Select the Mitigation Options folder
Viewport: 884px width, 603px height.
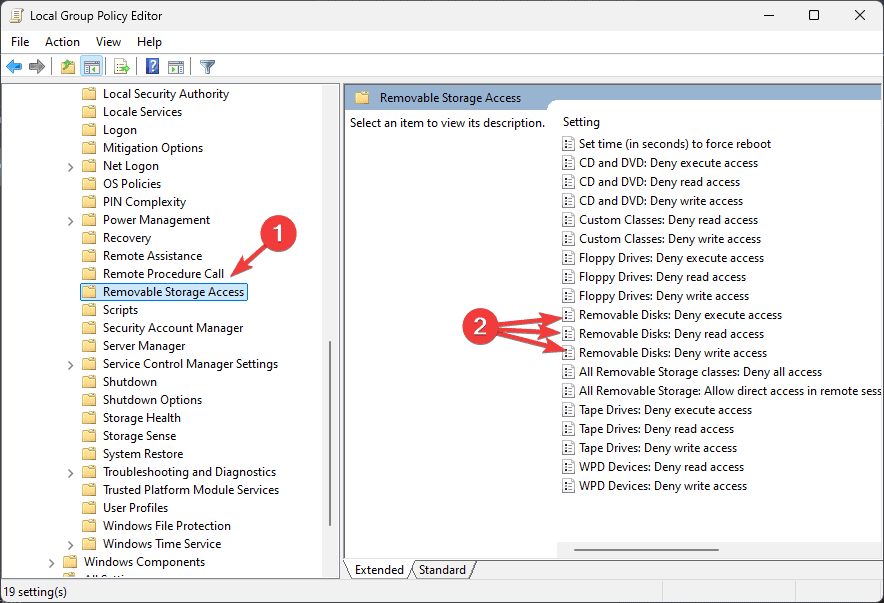coord(153,148)
